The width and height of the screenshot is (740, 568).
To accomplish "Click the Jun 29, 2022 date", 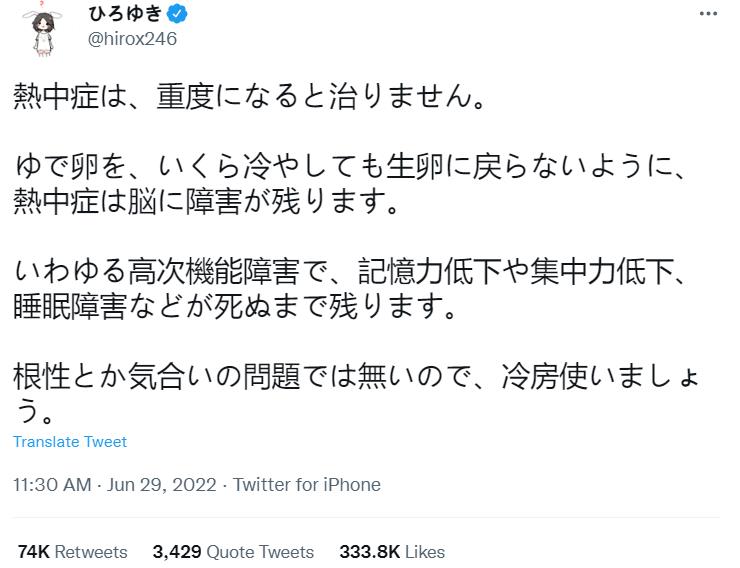I will click(163, 485).
